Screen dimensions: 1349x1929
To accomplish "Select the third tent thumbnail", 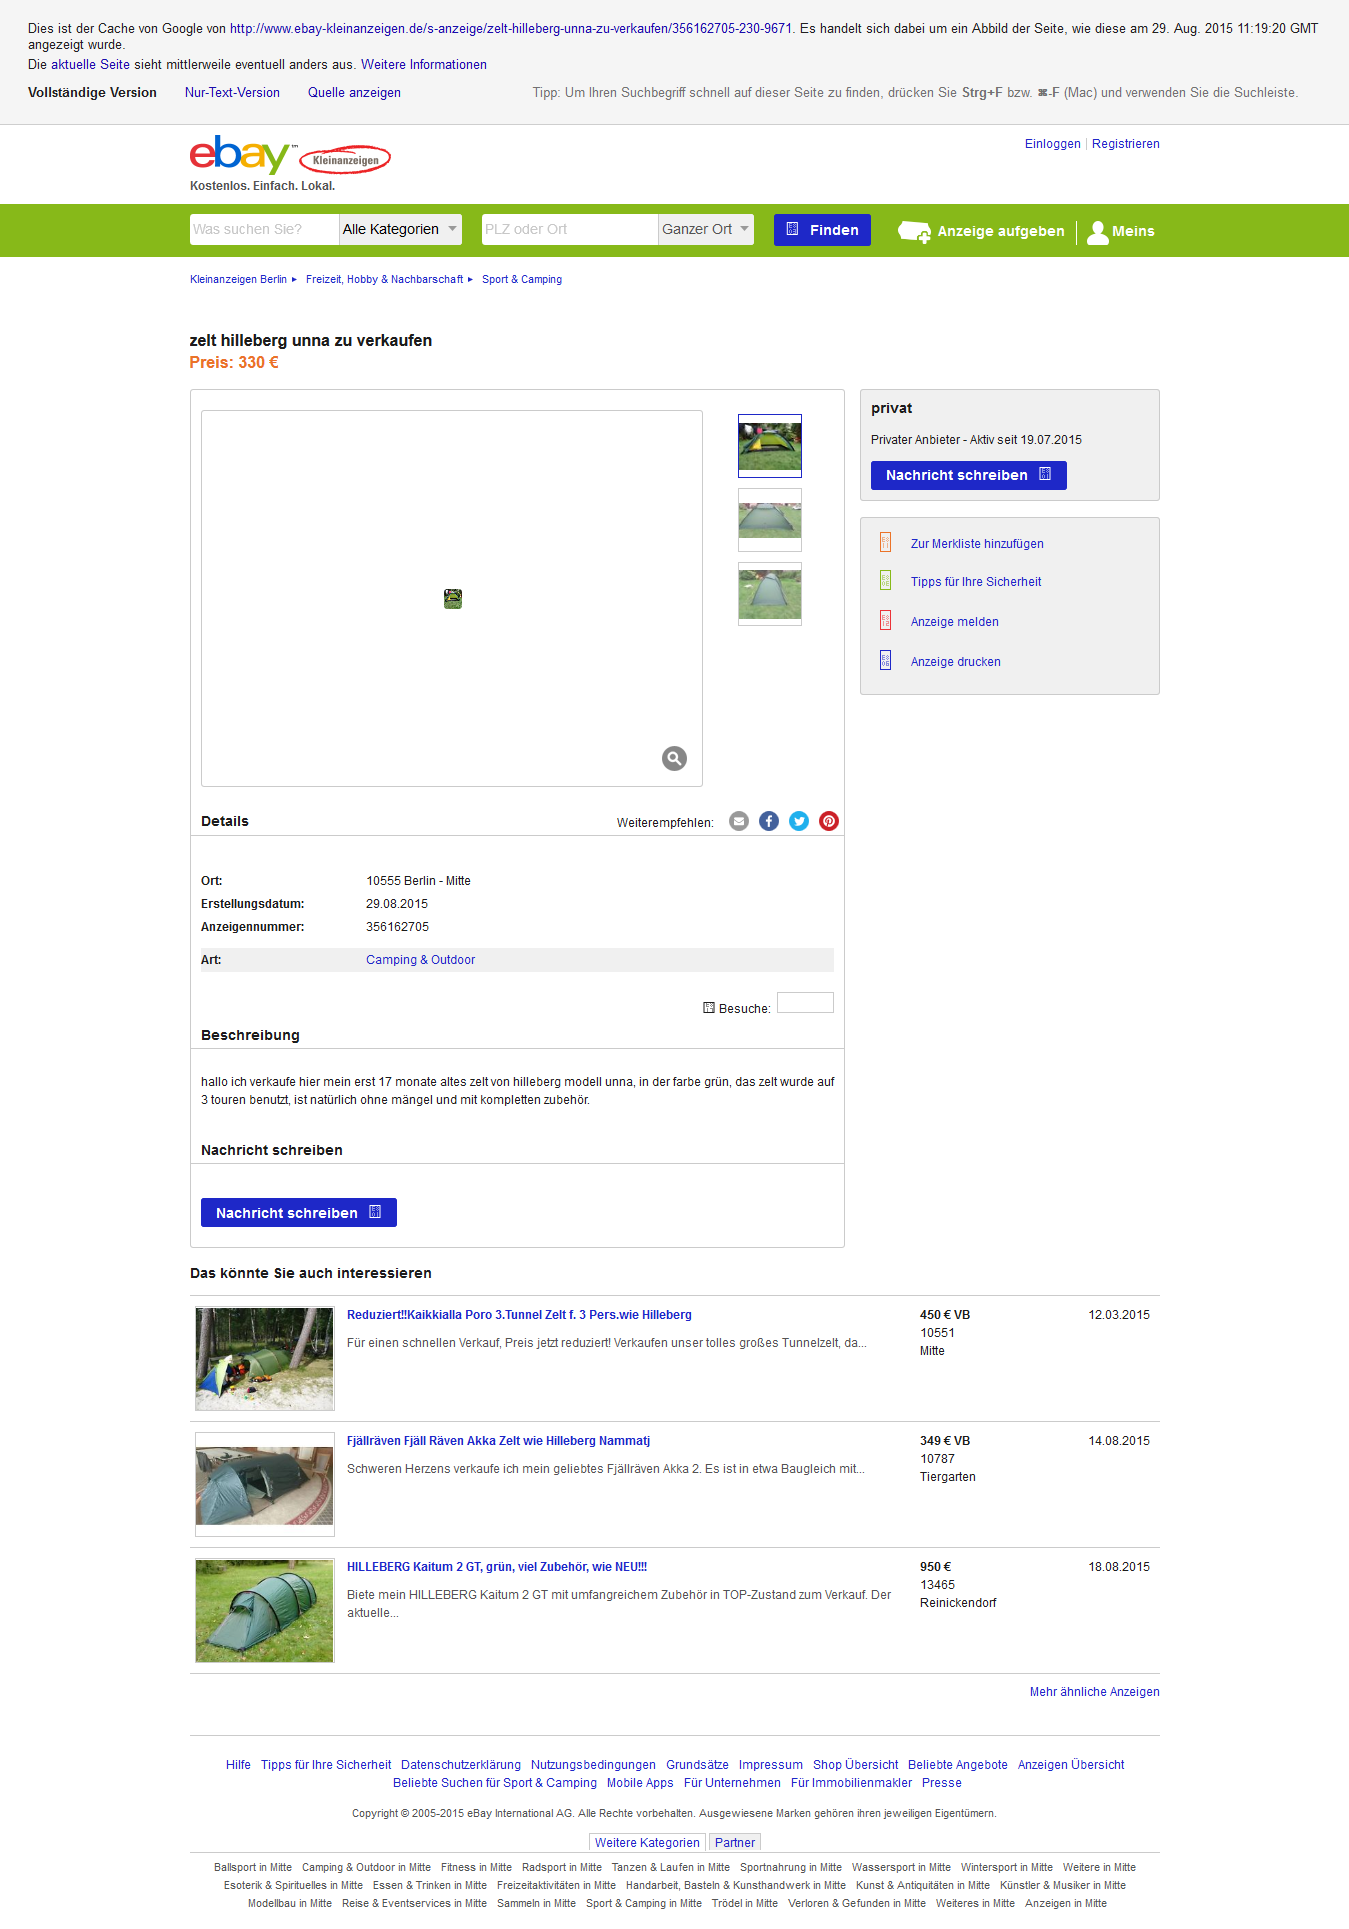I will 770,594.
